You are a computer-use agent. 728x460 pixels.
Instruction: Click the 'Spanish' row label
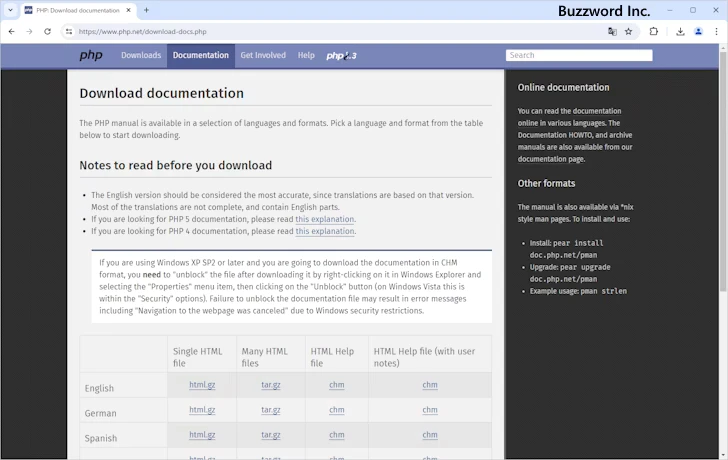[101, 438]
